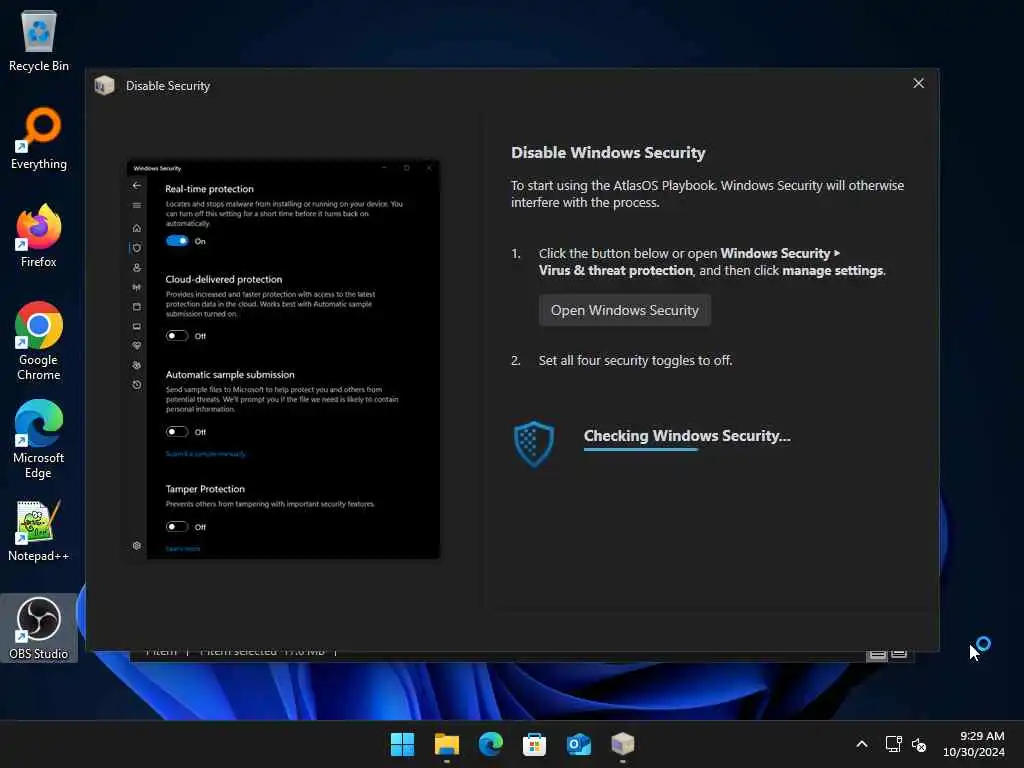The image size is (1024, 768).
Task: Click the AME Wizard box icon in title bar
Action: pyautogui.click(x=104, y=86)
